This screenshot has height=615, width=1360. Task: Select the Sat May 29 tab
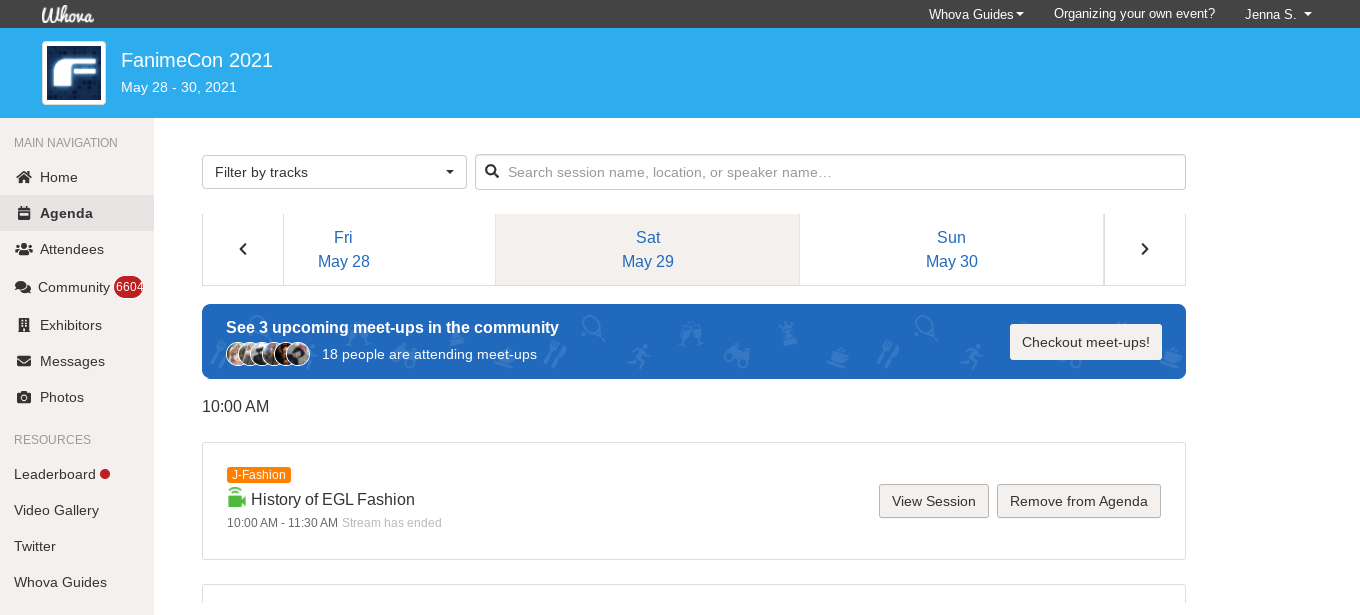(x=648, y=249)
